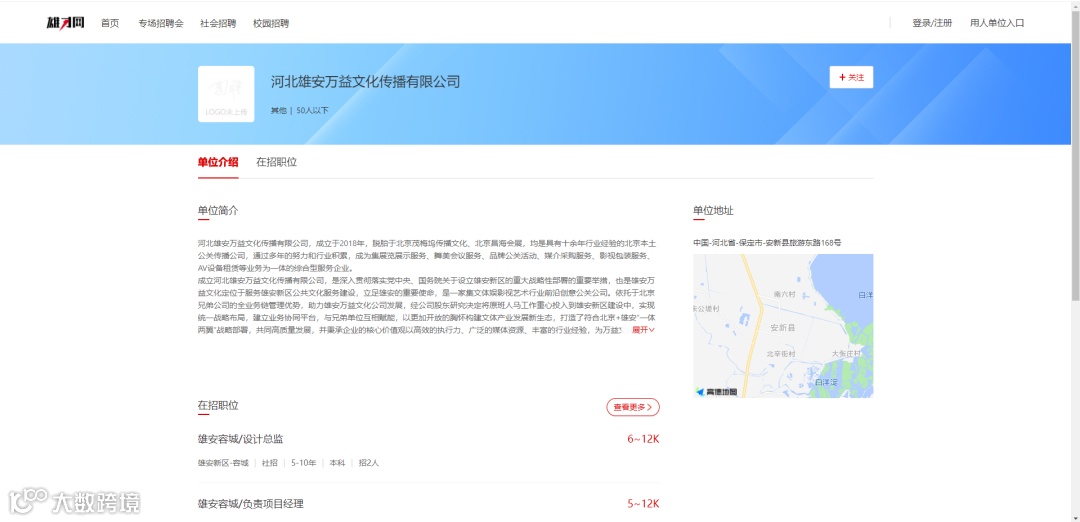1080x522 pixels.
Task: Click the 其他 | 50人以下 company info text
Action: (300, 110)
